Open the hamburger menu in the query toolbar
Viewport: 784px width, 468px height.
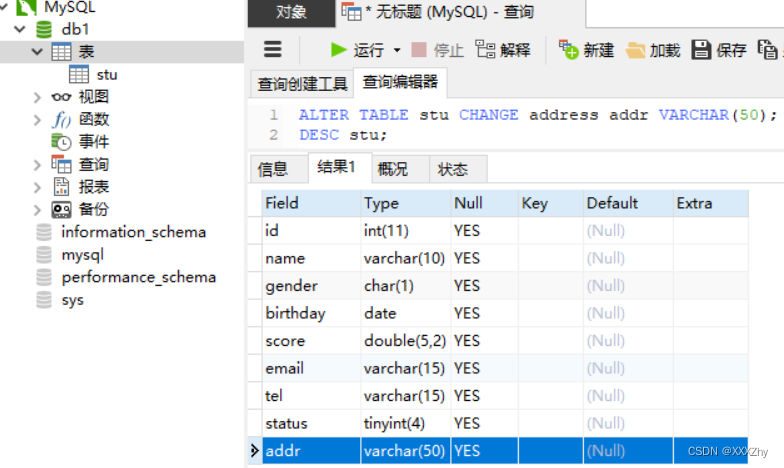pos(272,50)
